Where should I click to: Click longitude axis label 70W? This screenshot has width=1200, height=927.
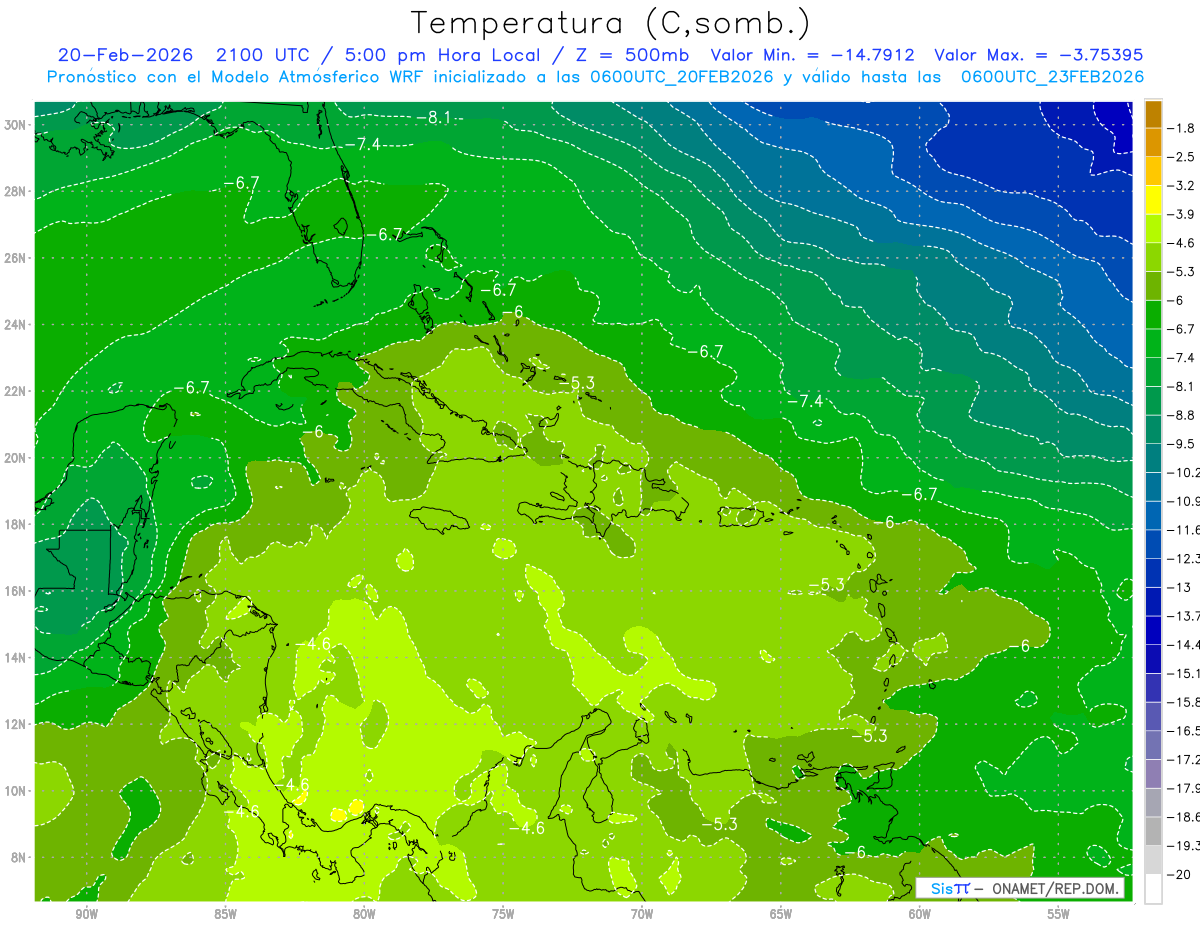[x=642, y=915]
